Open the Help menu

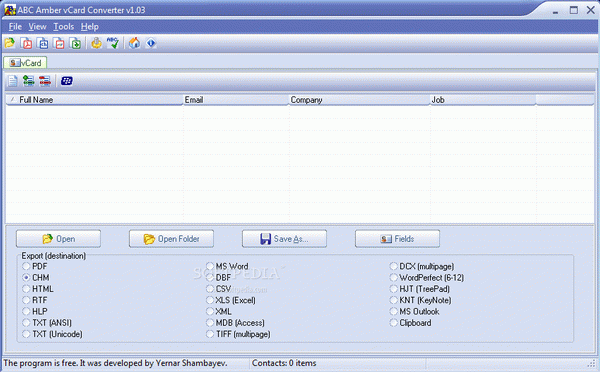90,26
